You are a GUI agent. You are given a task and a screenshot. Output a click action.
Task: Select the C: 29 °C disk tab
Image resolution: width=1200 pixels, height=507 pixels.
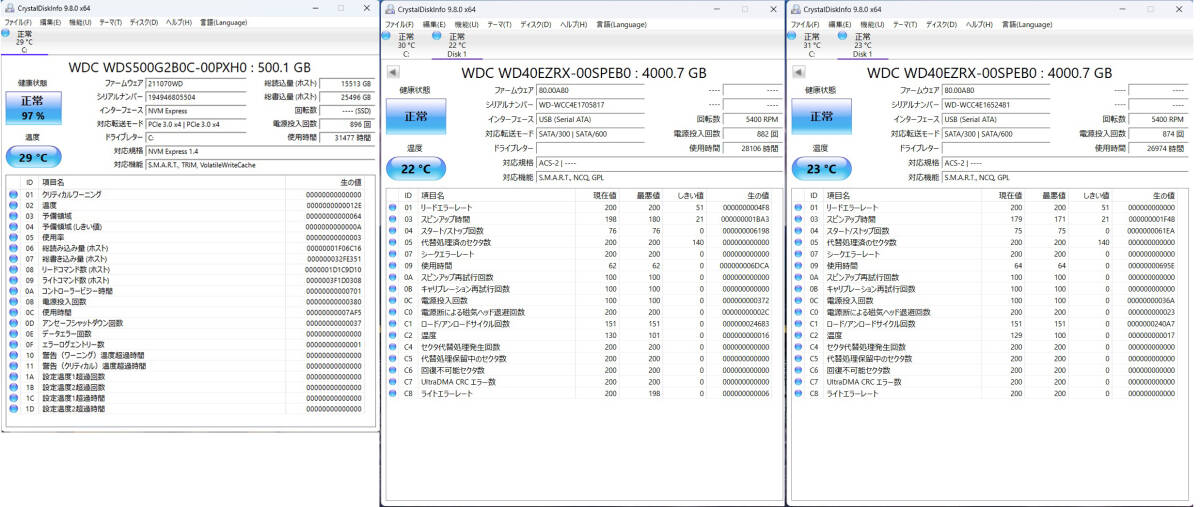22,41
